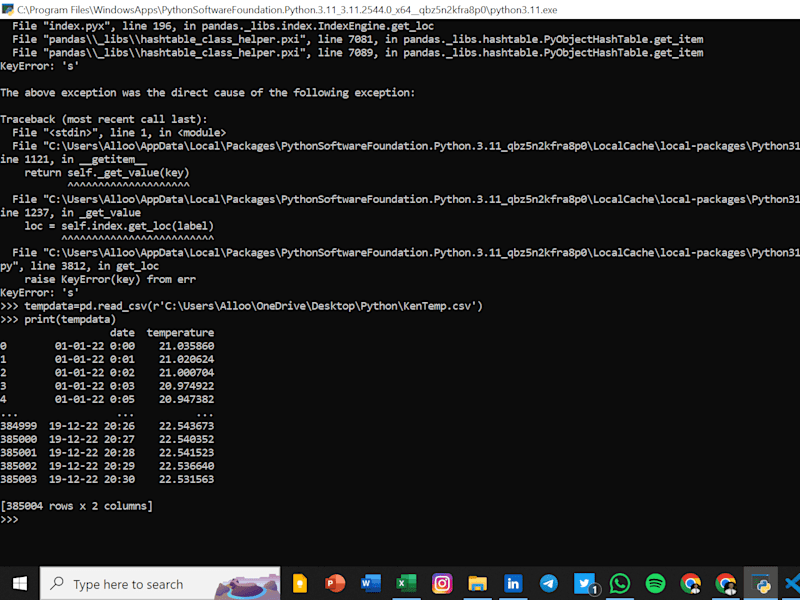This screenshot has width=800, height=600.
Task: Open the first Chrome profile icon
Action: pos(690,584)
